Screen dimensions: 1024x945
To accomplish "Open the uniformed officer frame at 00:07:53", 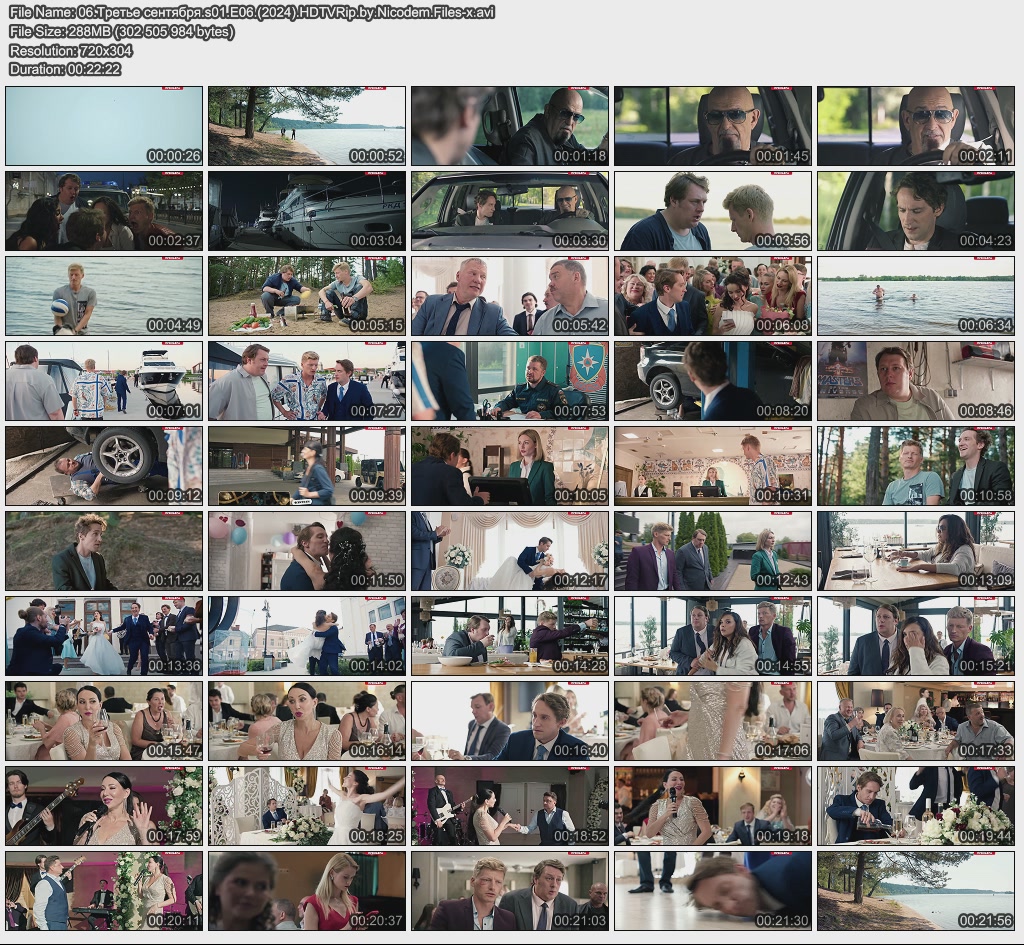I will coord(510,381).
